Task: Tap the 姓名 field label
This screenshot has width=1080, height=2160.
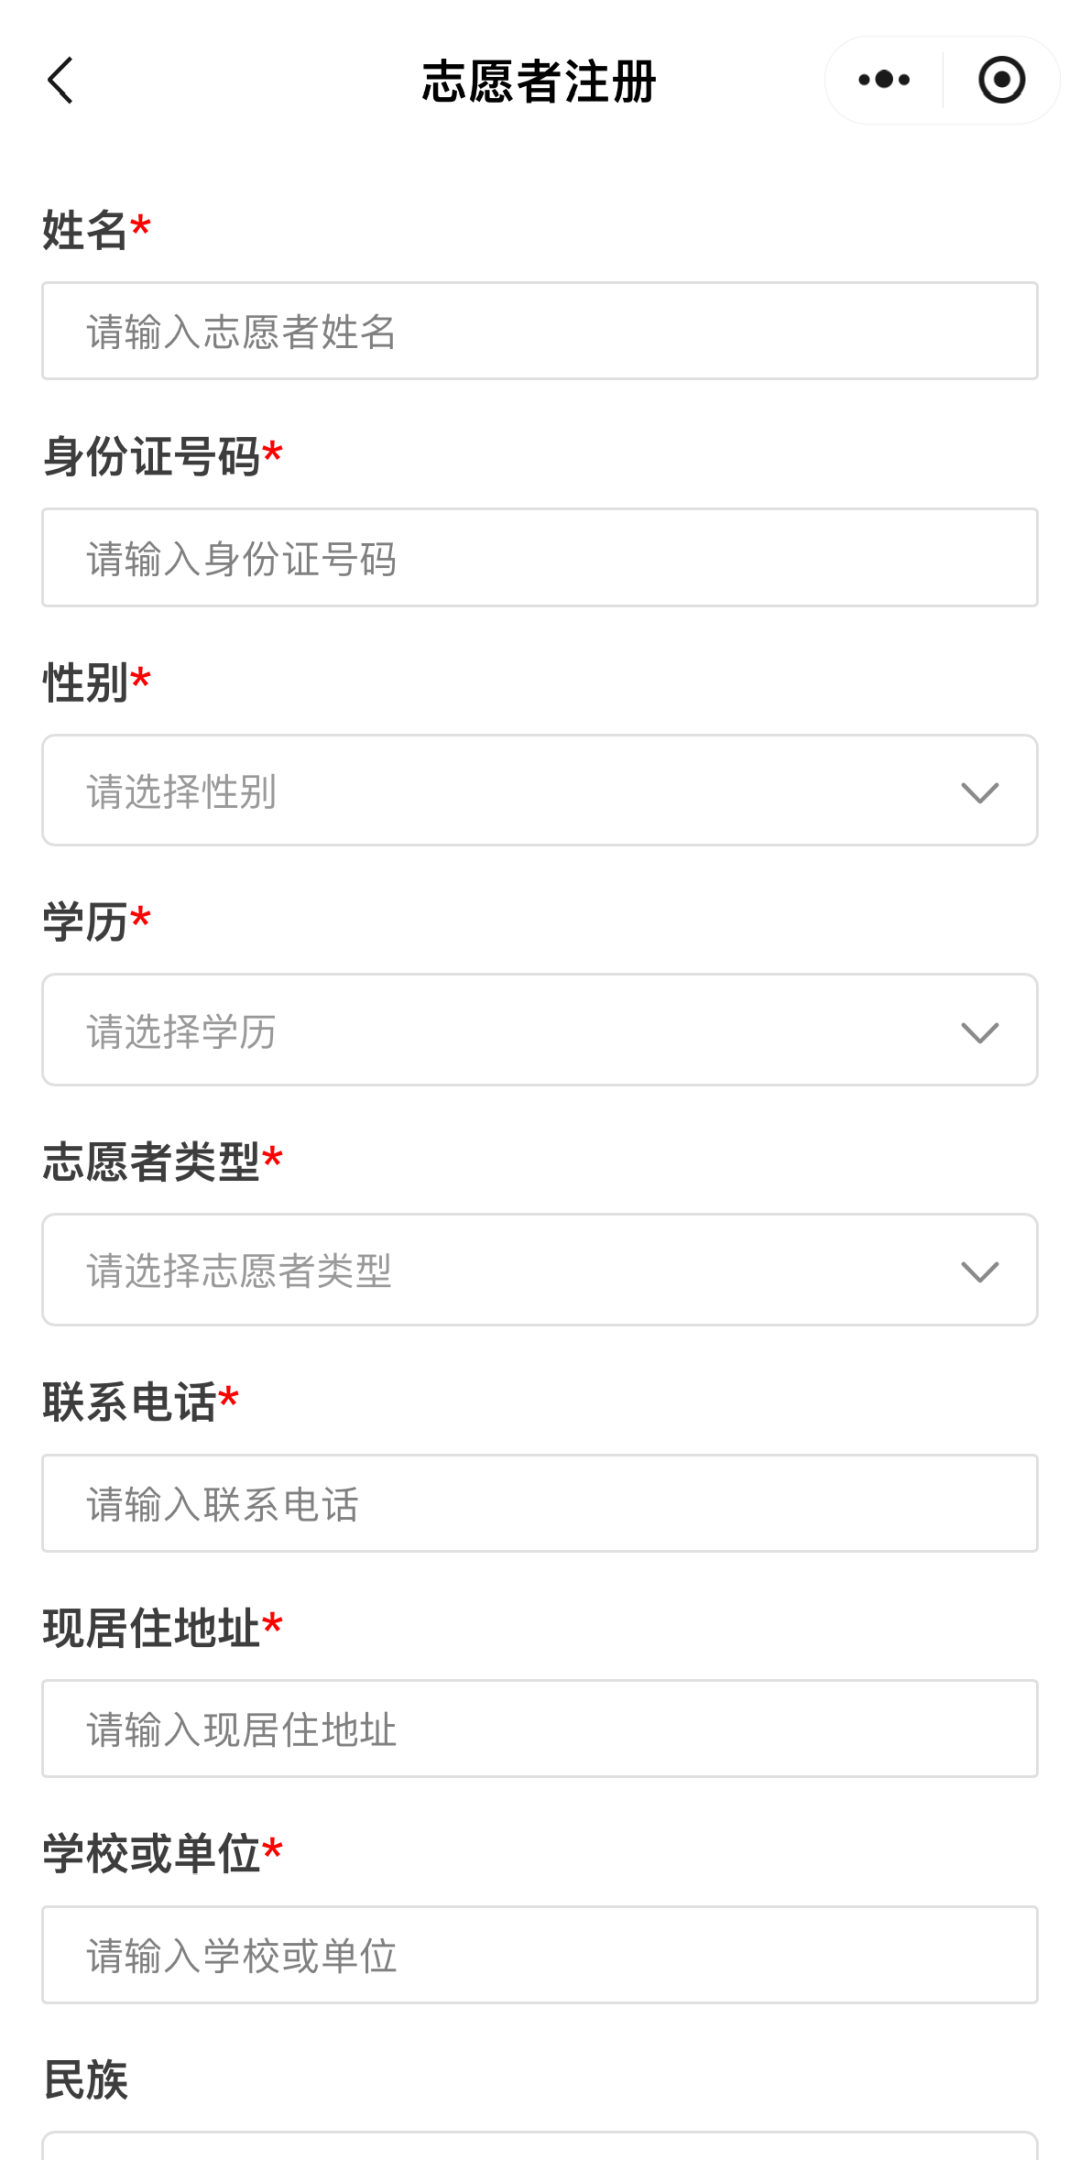Action: tap(85, 230)
